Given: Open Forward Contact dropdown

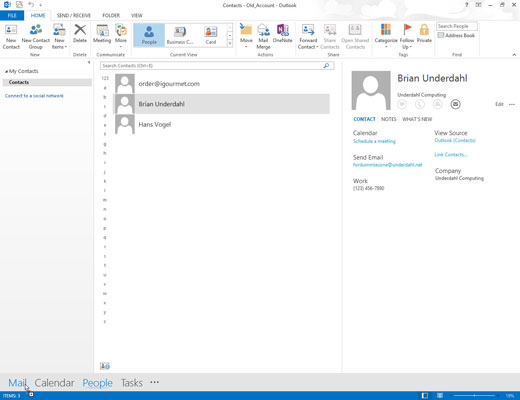Looking at the screenshot, I should coord(308,36).
